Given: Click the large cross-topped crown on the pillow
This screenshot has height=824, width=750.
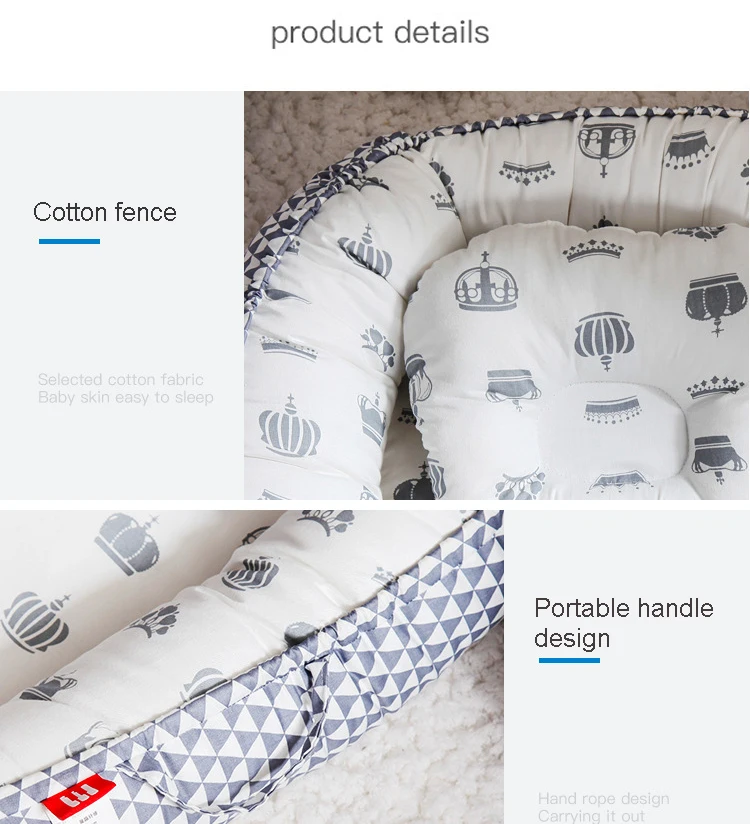Looking at the screenshot, I should [x=486, y=282].
